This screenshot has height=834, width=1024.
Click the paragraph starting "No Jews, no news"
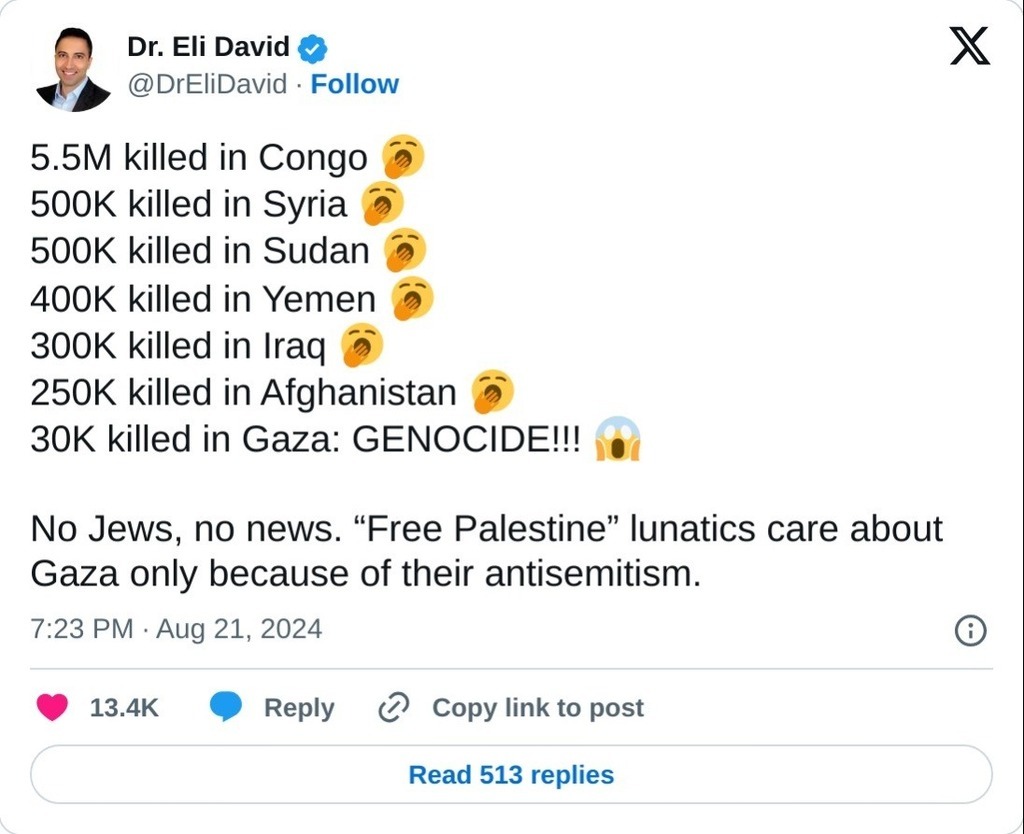coord(486,551)
